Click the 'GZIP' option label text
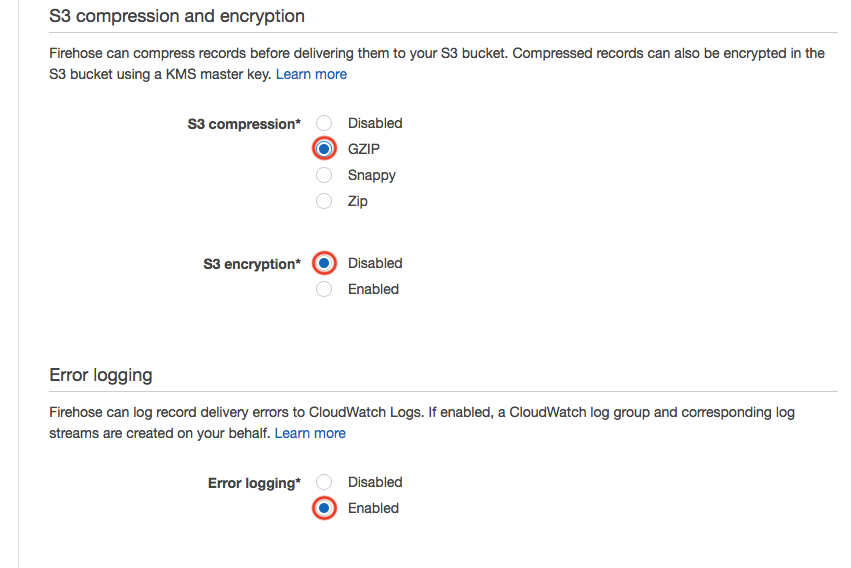851x568 pixels. coord(364,149)
